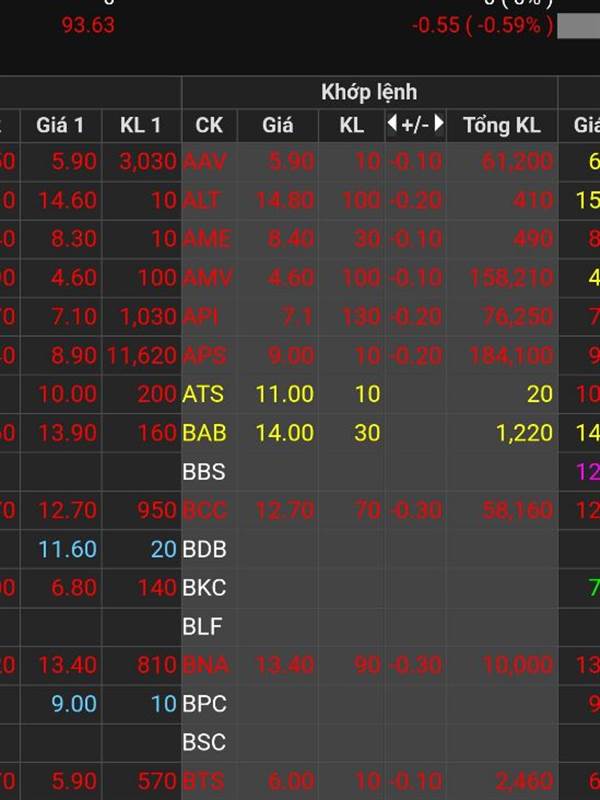Select the BNA stock symbol
This screenshot has height=800, width=600.
tap(206, 665)
